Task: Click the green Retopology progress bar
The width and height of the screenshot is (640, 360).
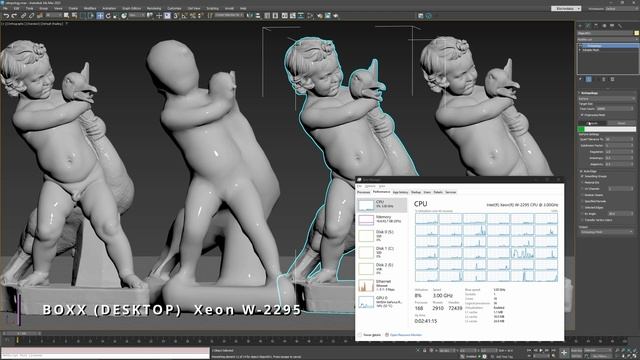Action: pos(607,129)
